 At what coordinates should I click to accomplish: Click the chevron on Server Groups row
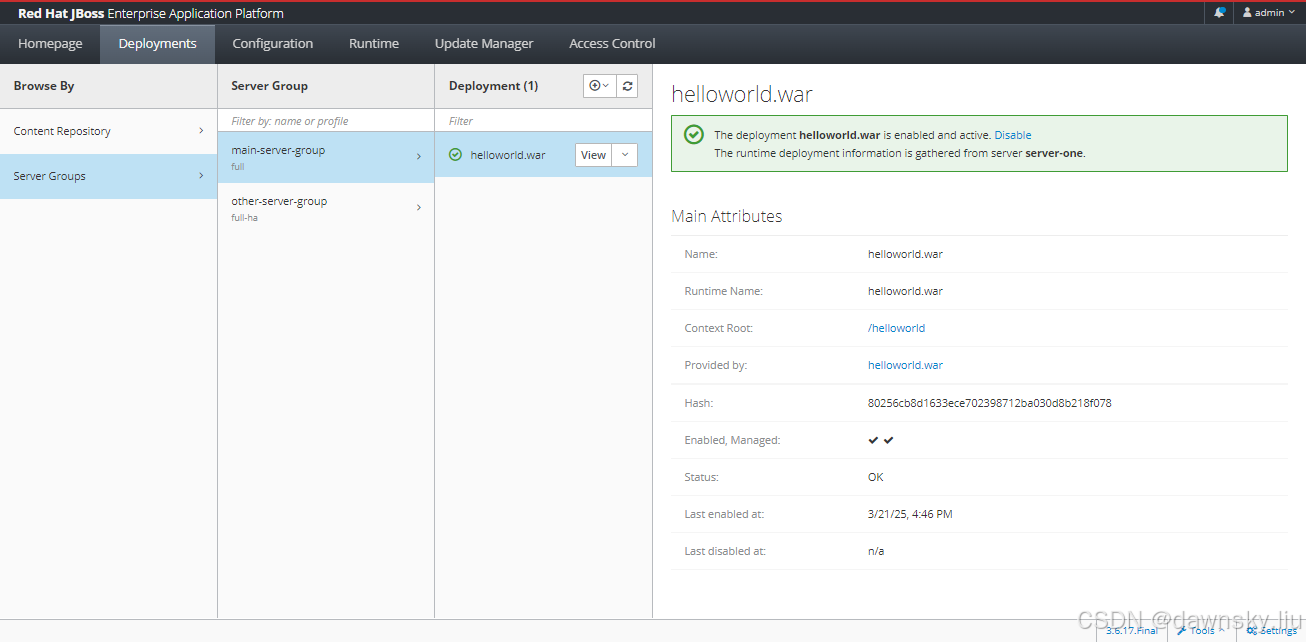coord(201,176)
